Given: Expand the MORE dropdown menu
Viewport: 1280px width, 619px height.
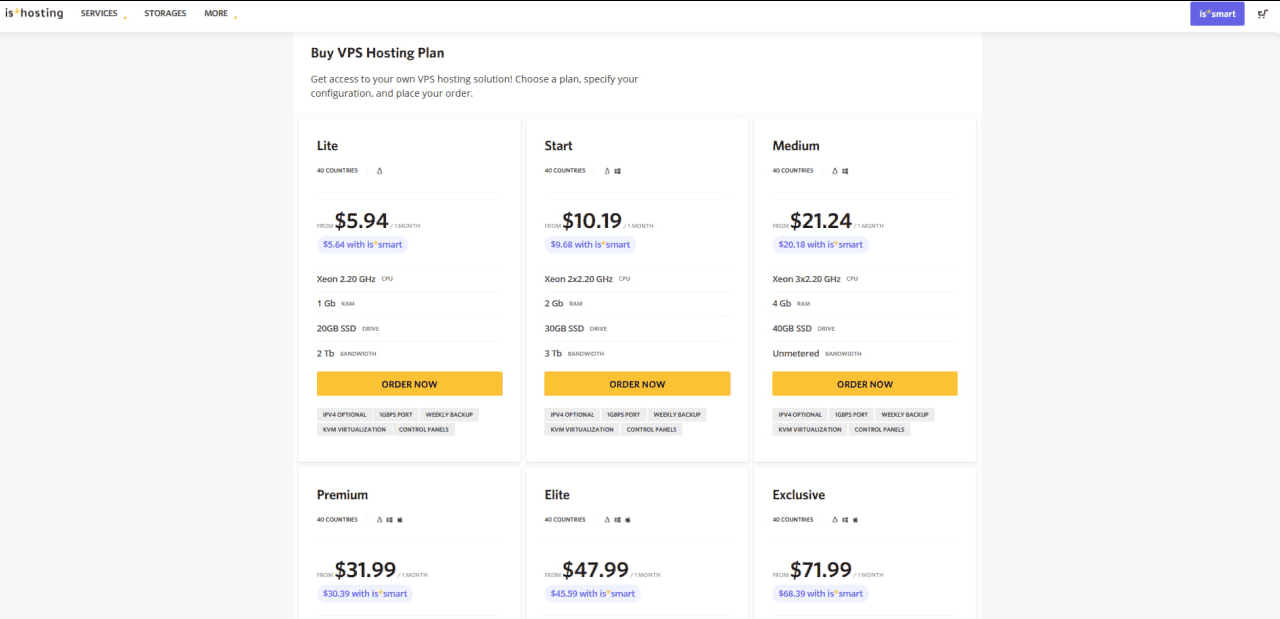Looking at the screenshot, I should (217, 14).
